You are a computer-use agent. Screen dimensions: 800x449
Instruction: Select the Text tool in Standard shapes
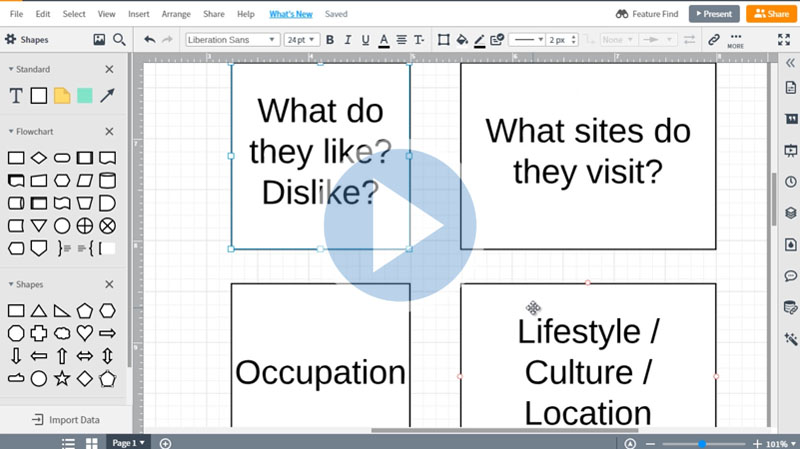[x=16, y=96]
